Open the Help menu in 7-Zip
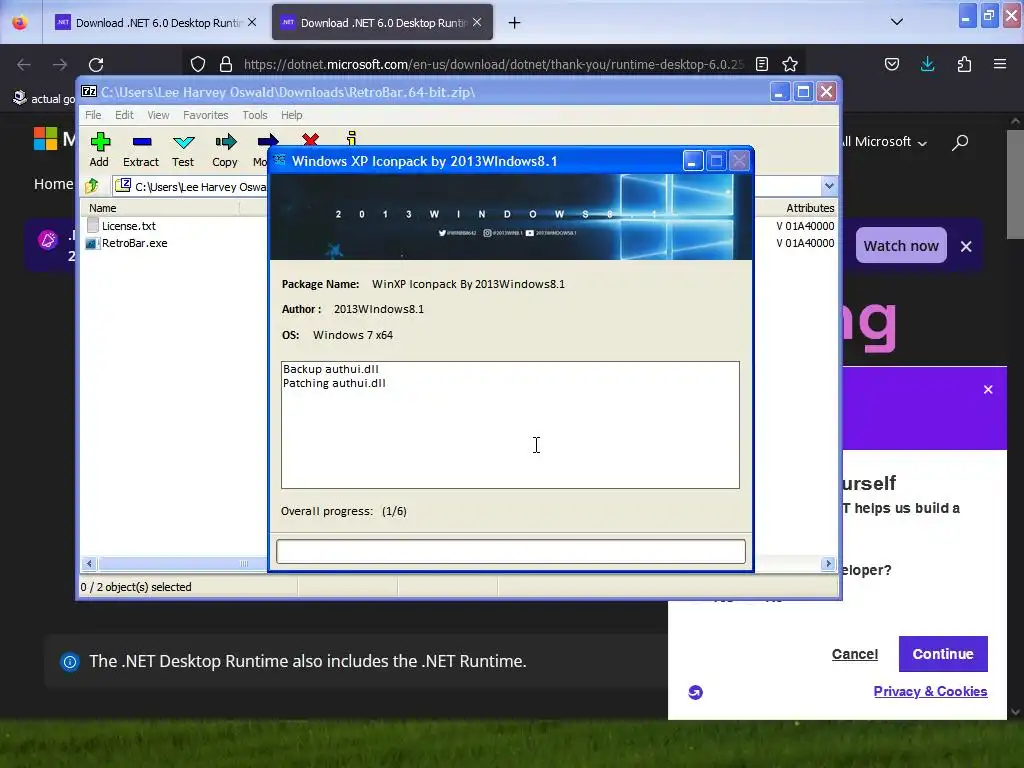1024x768 pixels. pos(291,115)
